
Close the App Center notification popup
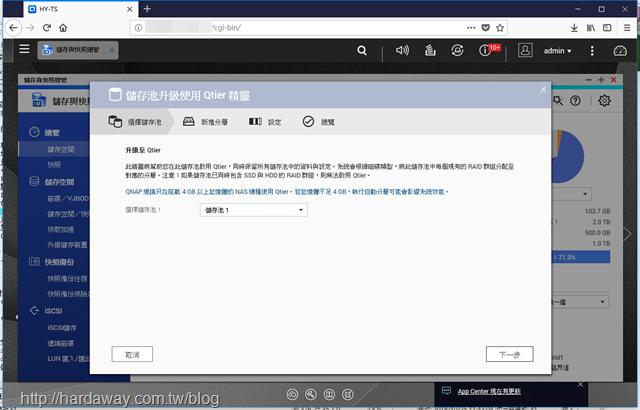(x=580, y=384)
